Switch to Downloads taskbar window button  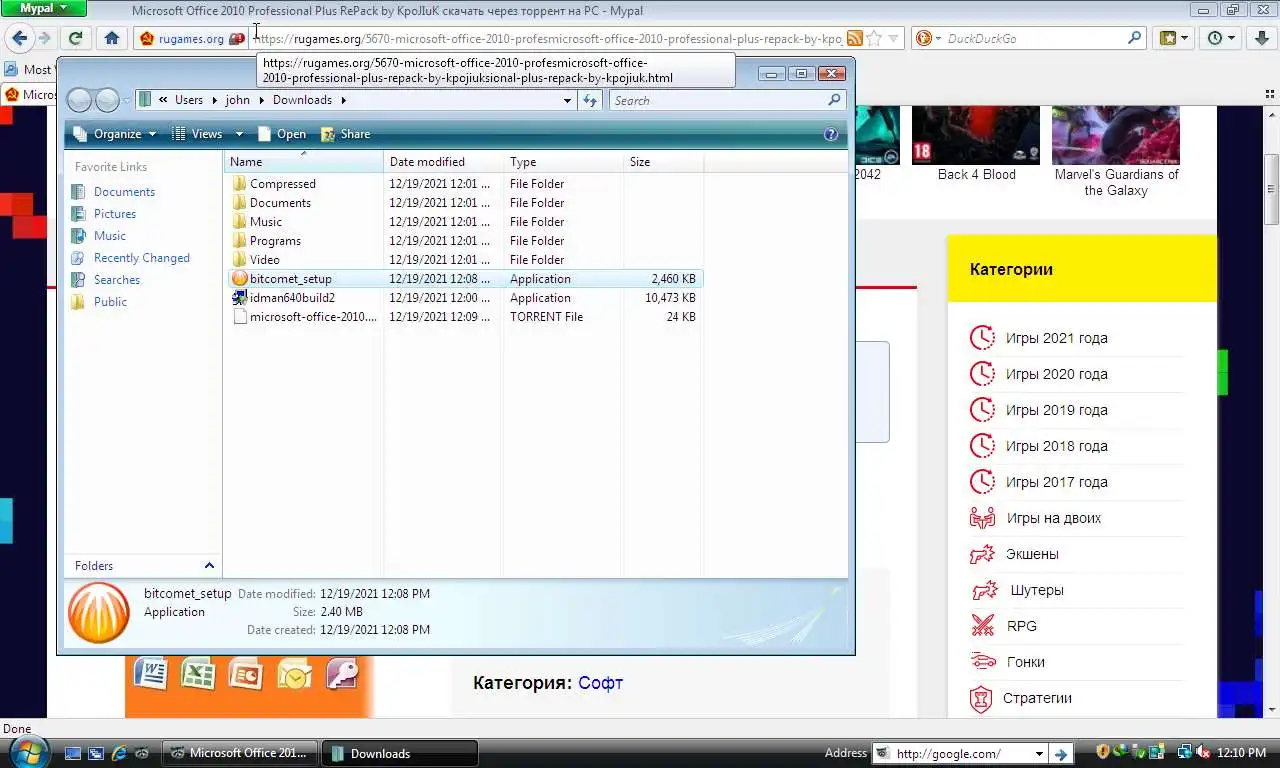(x=400, y=753)
